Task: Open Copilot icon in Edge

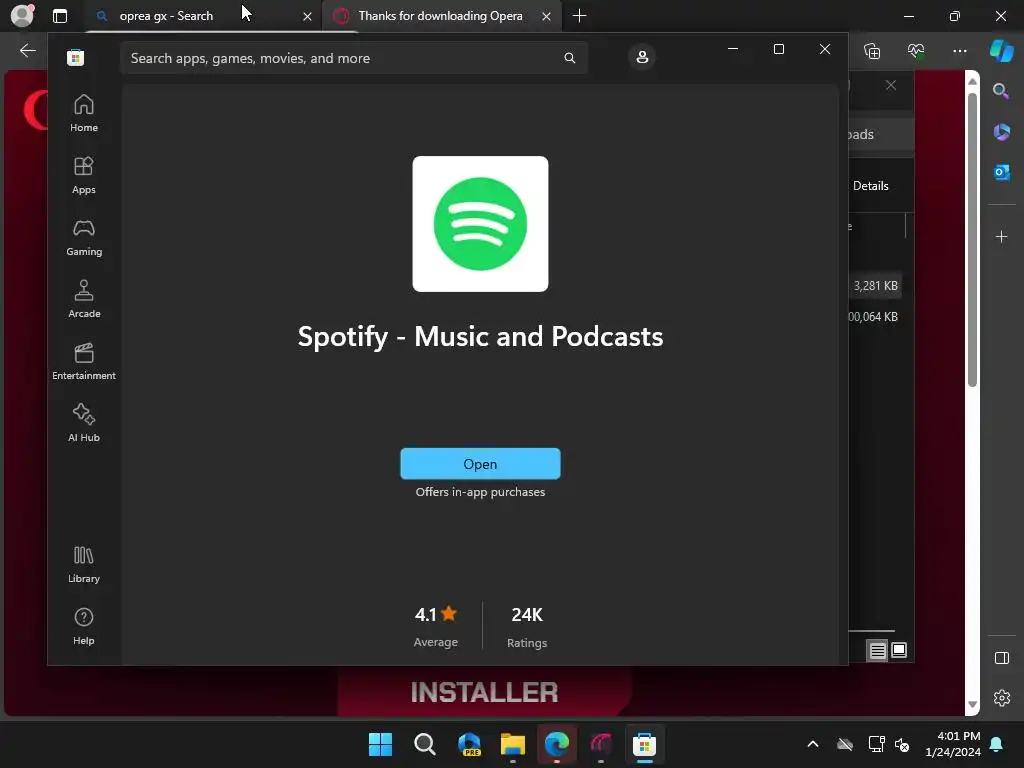Action: [1002, 51]
